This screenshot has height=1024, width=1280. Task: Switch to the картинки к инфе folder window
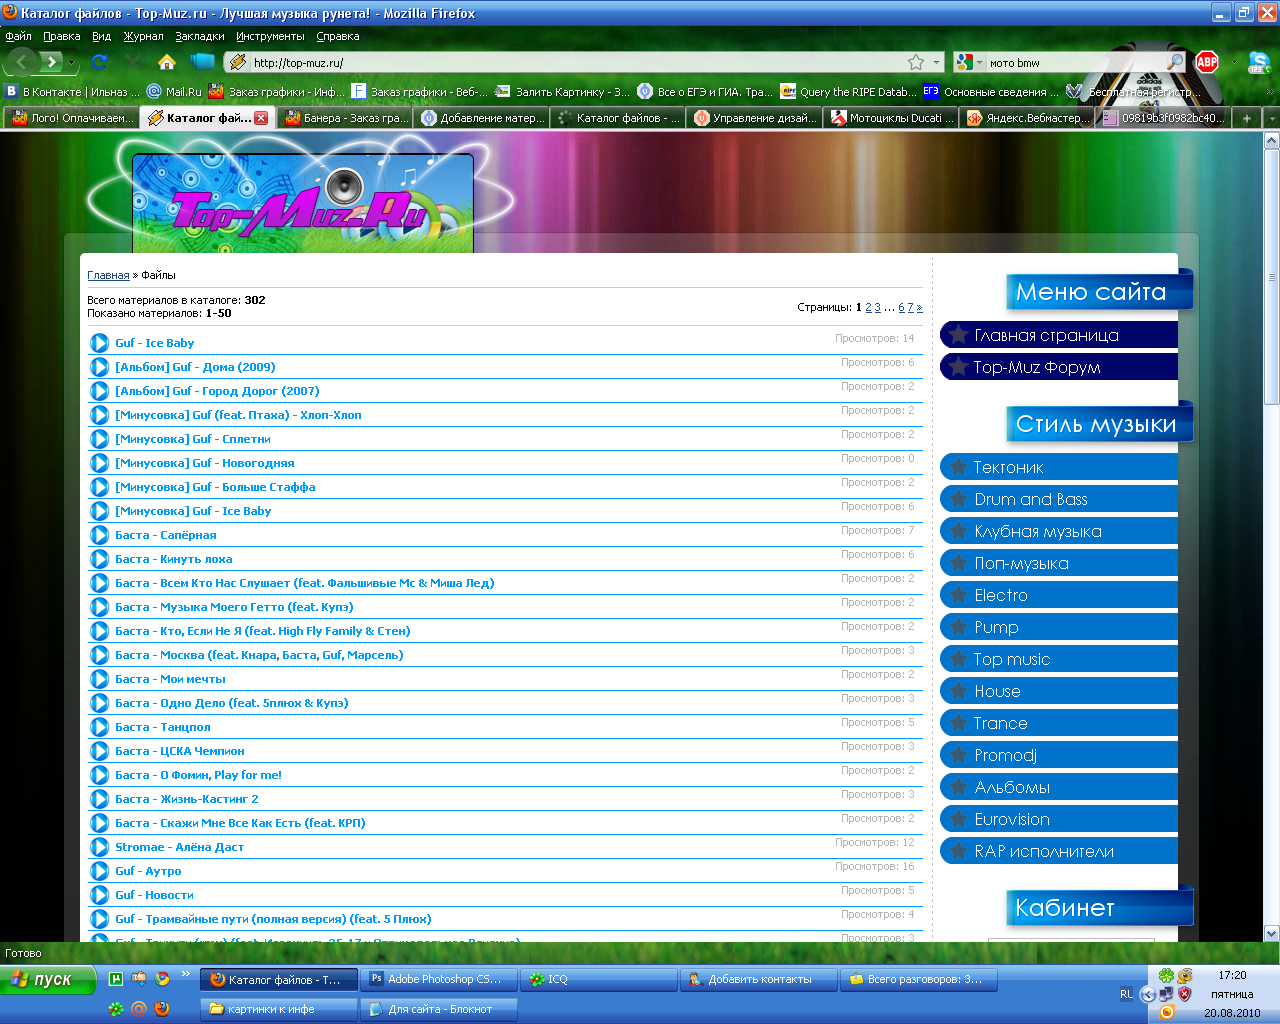(279, 1009)
